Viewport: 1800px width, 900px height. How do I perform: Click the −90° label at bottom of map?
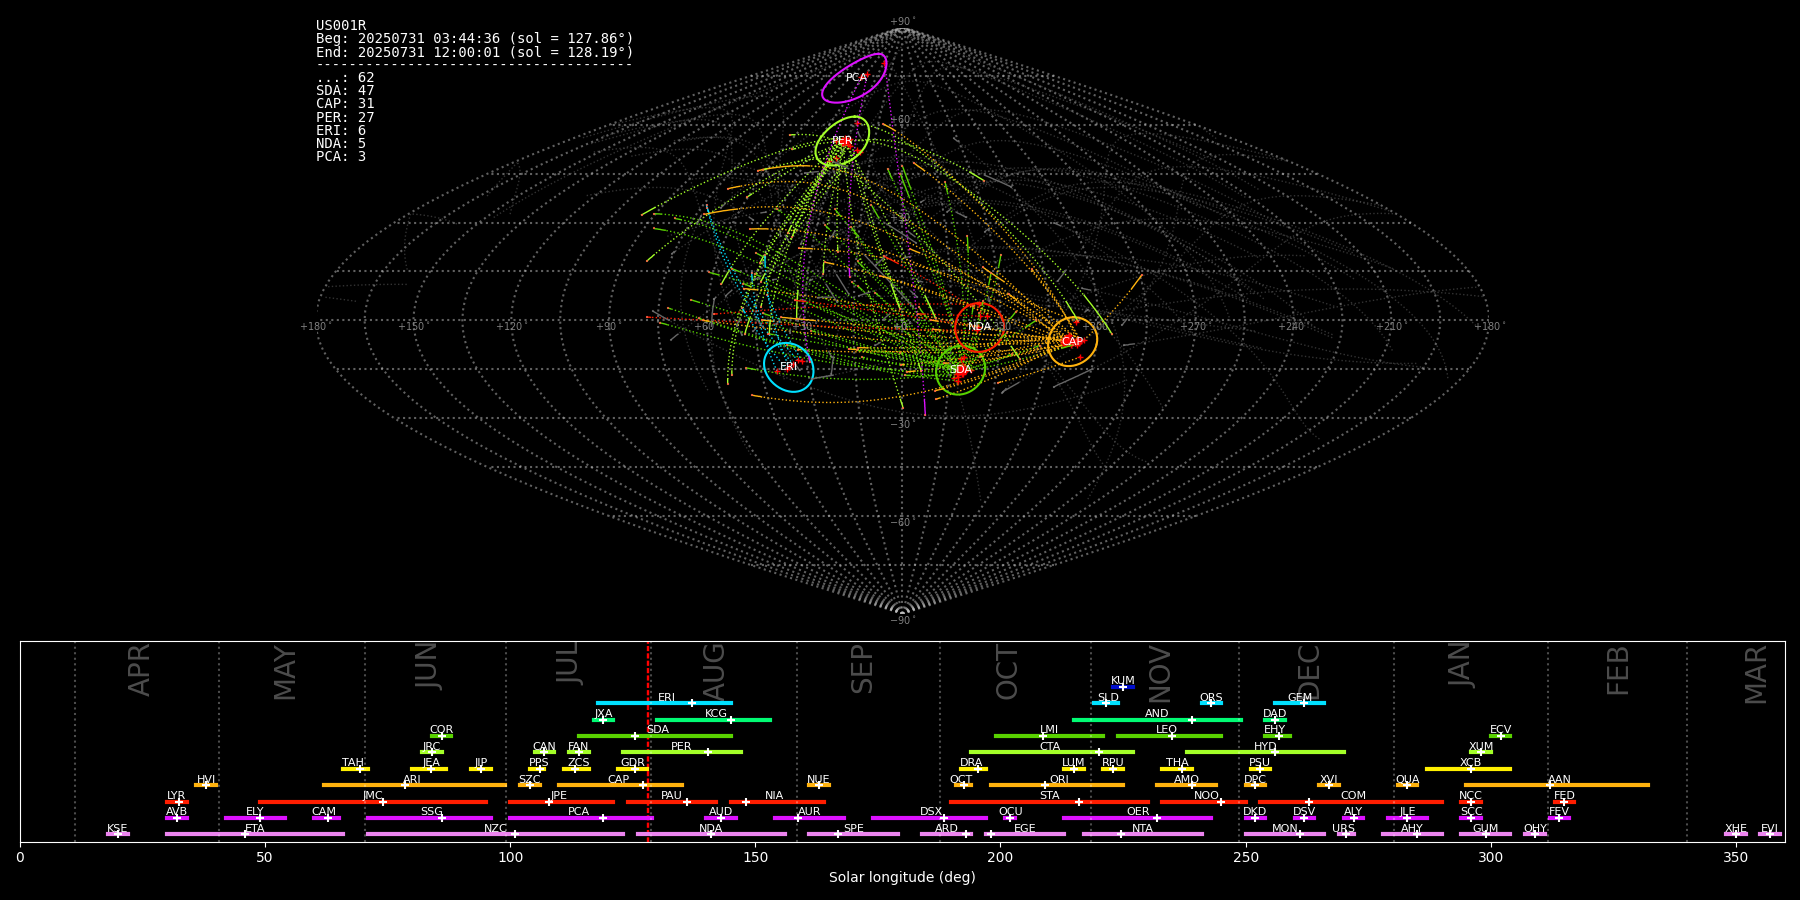click(901, 621)
